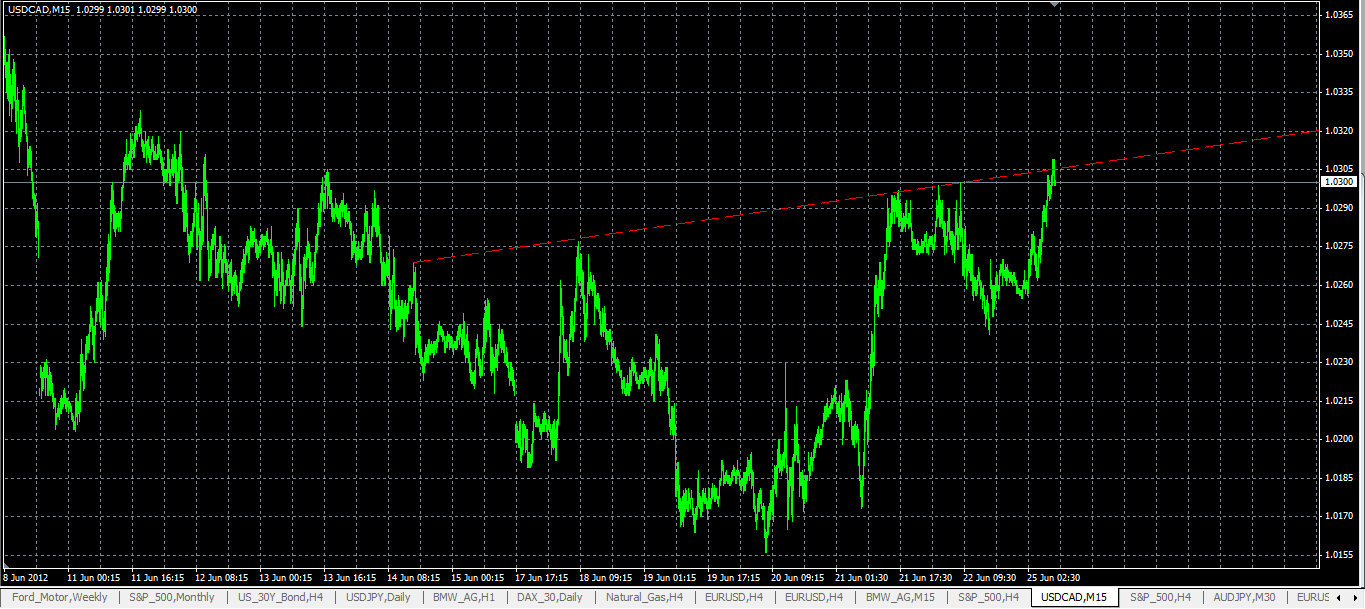Screen dimensions: 1365x609
Task: Click the 1.0290 price axis label
Action: [x=1339, y=208]
